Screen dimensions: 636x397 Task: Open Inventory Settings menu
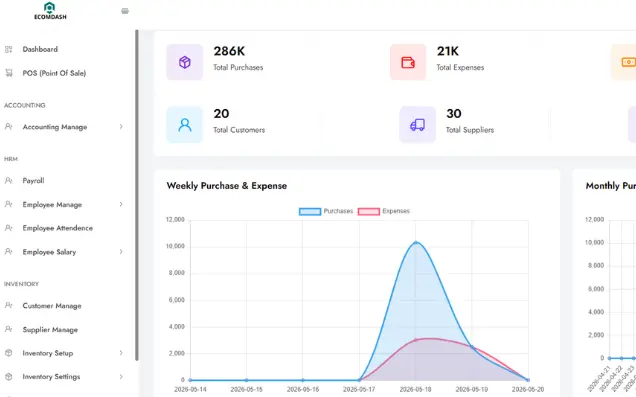[x=51, y=376]
